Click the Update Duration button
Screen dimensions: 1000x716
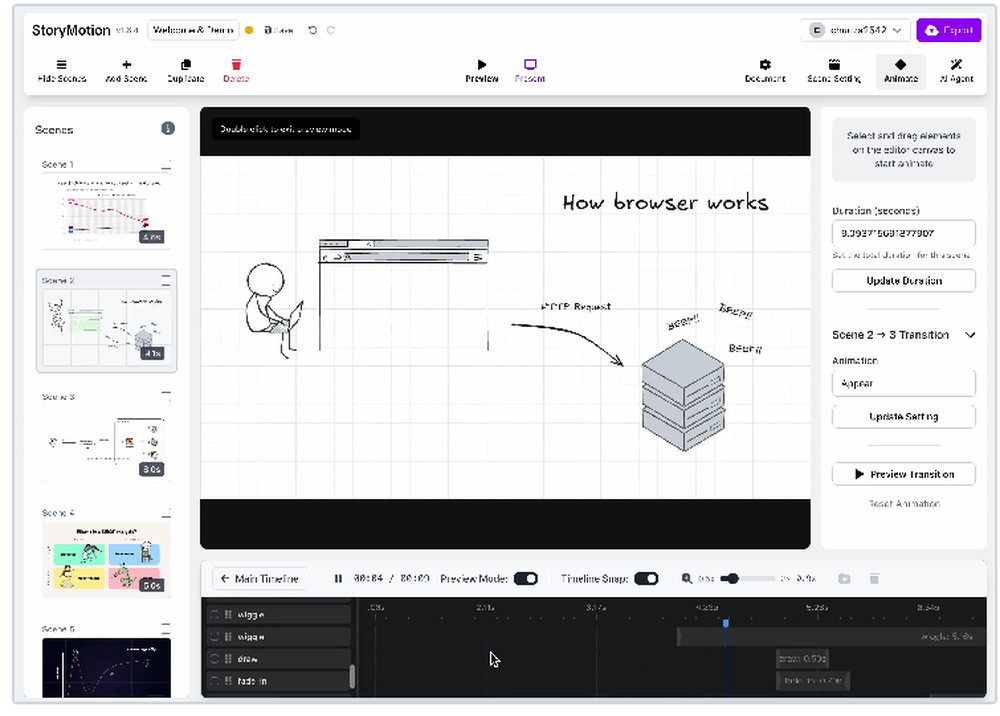903,280
